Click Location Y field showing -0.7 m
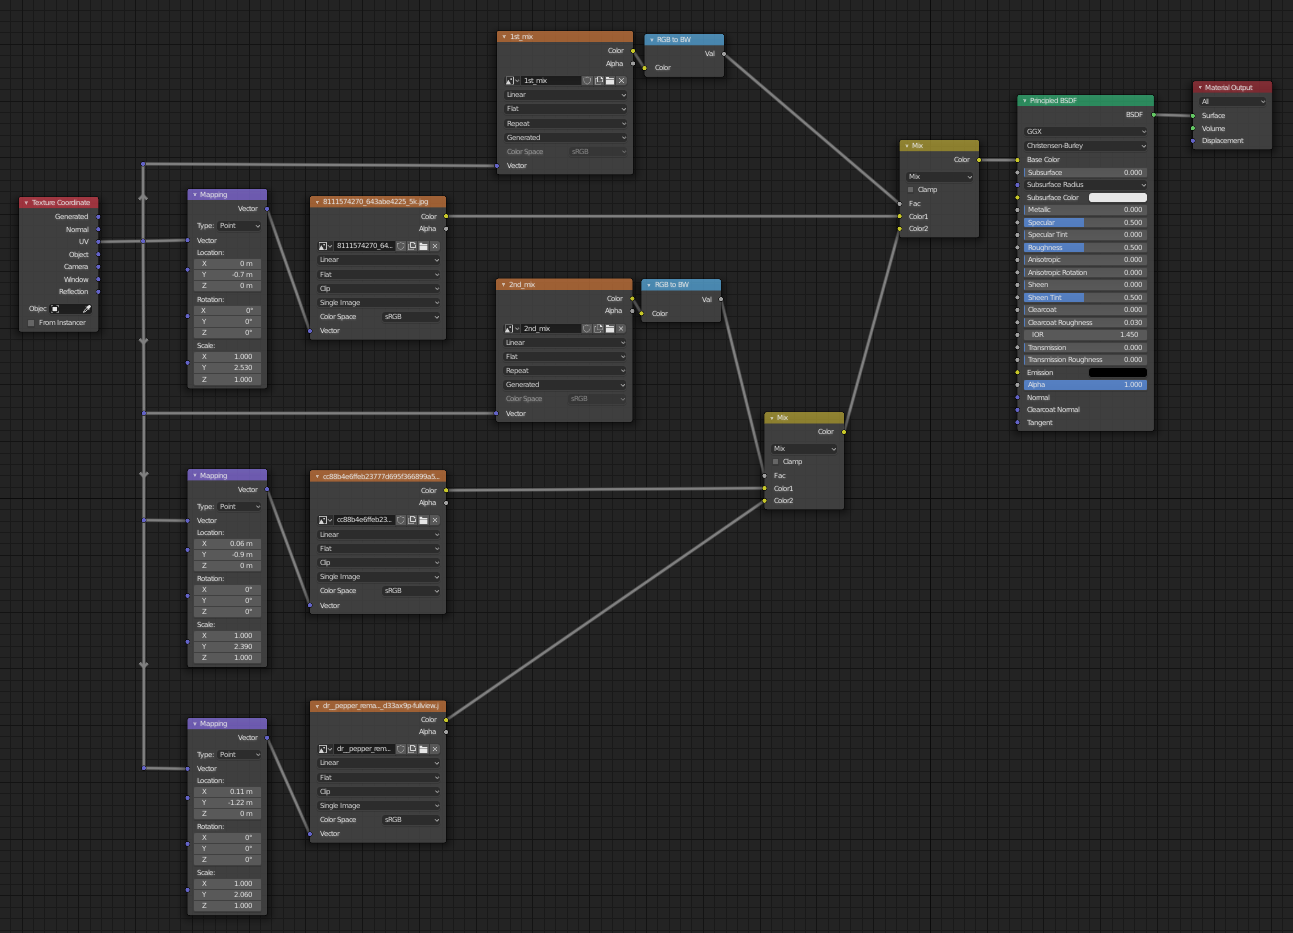The height and width of the screenshot is (933, 1293). tap(228, 274)
